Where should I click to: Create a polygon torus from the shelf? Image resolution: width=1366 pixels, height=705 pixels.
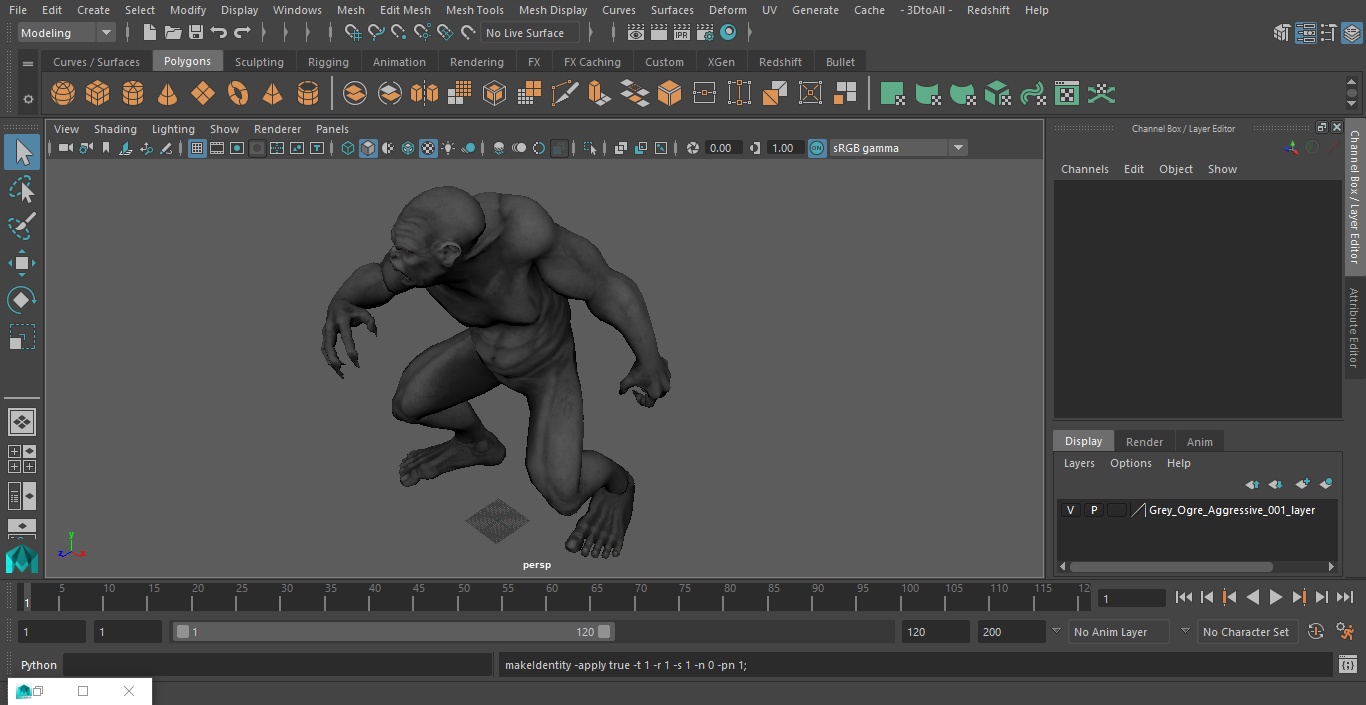click(237, 94)
